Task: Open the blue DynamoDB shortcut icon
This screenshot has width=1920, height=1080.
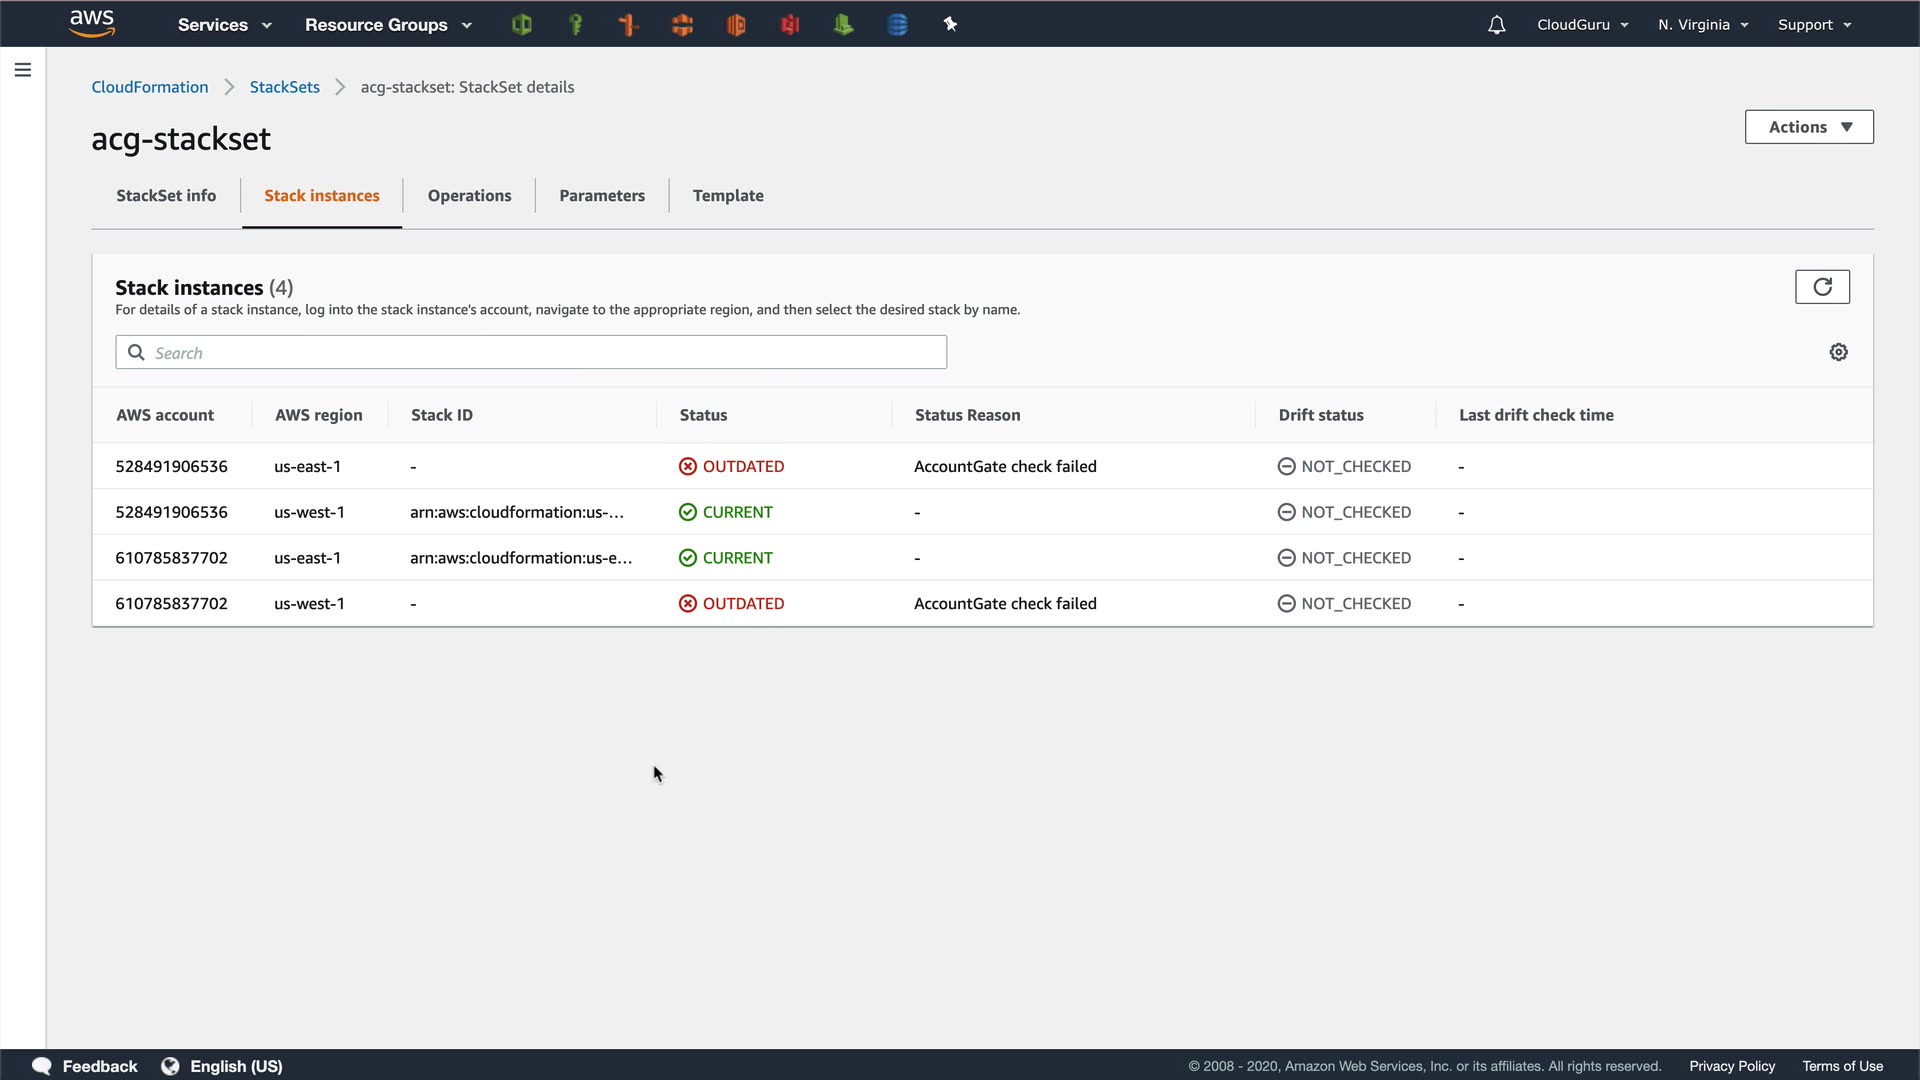Action: click(x=897, y=25)
